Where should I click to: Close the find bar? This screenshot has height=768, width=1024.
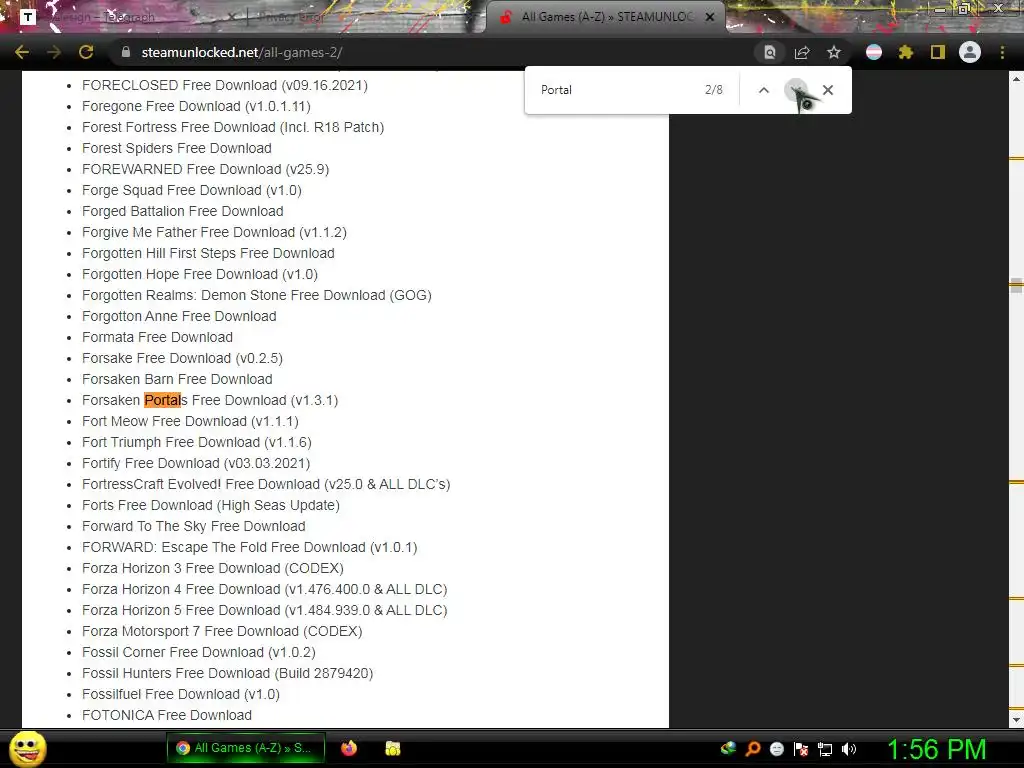[828, 90]
